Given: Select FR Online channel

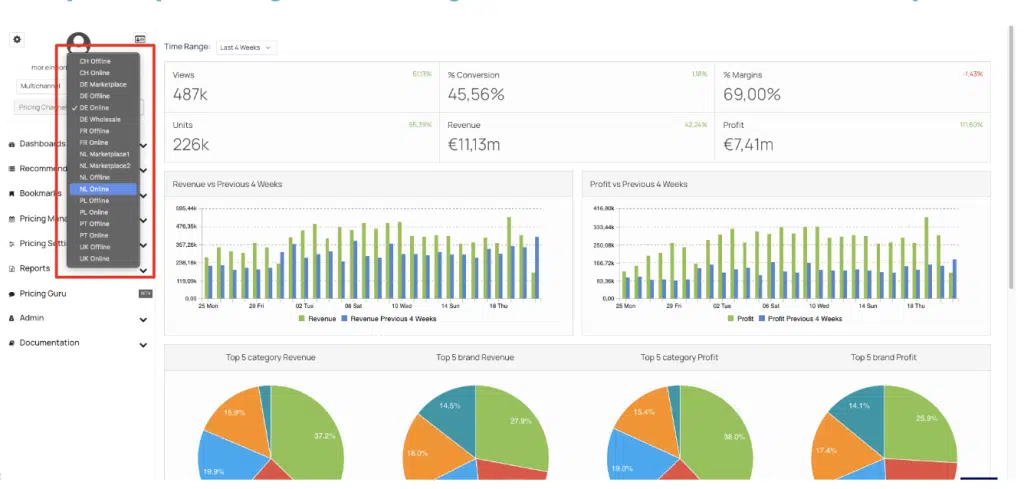Looking at the screenshot, I should pos(104,142).
